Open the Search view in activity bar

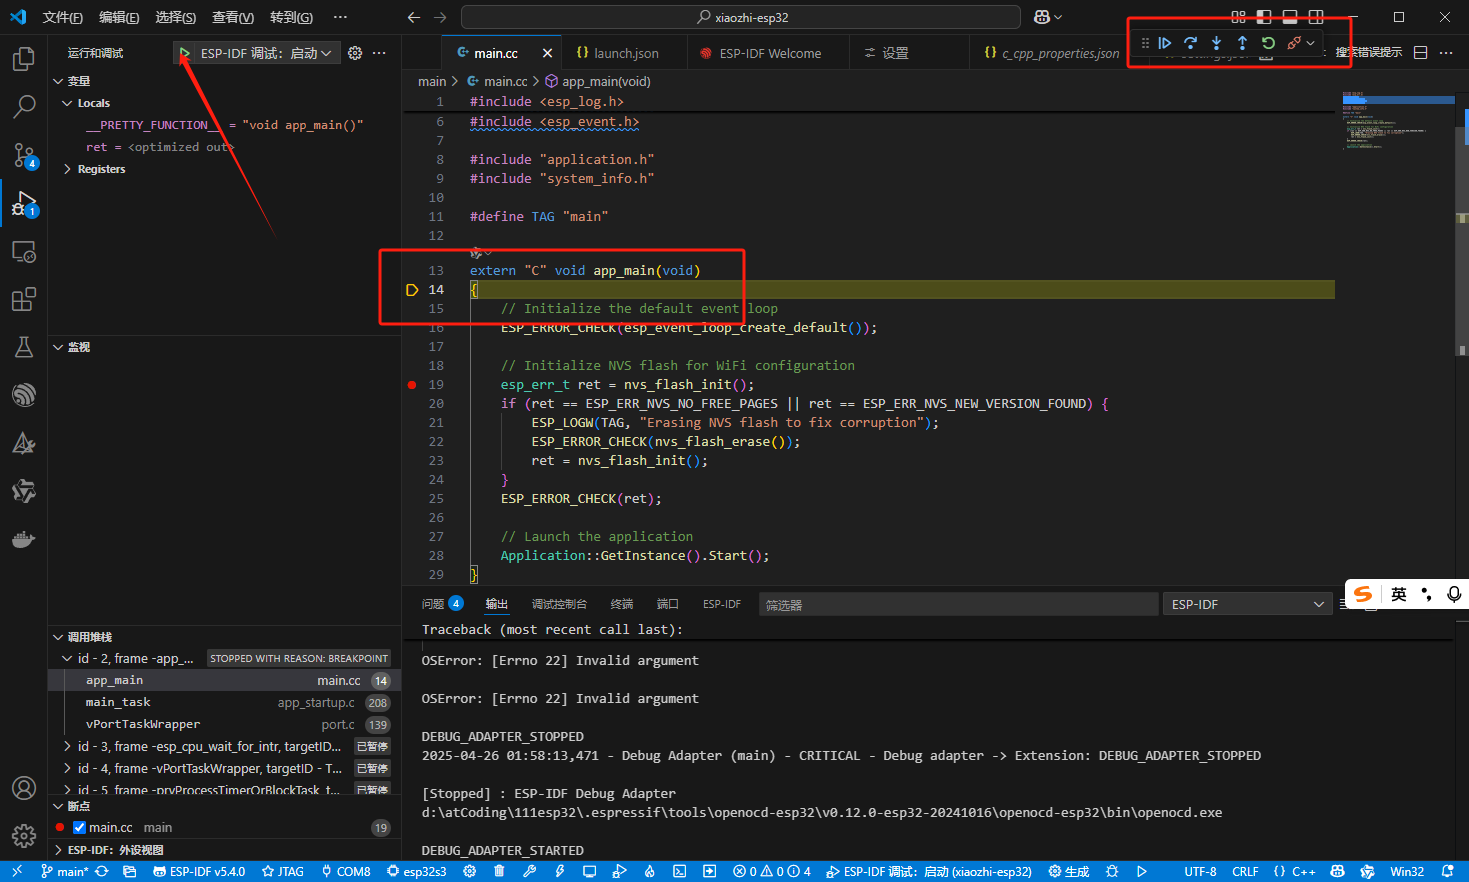click(x=23, y=107)
